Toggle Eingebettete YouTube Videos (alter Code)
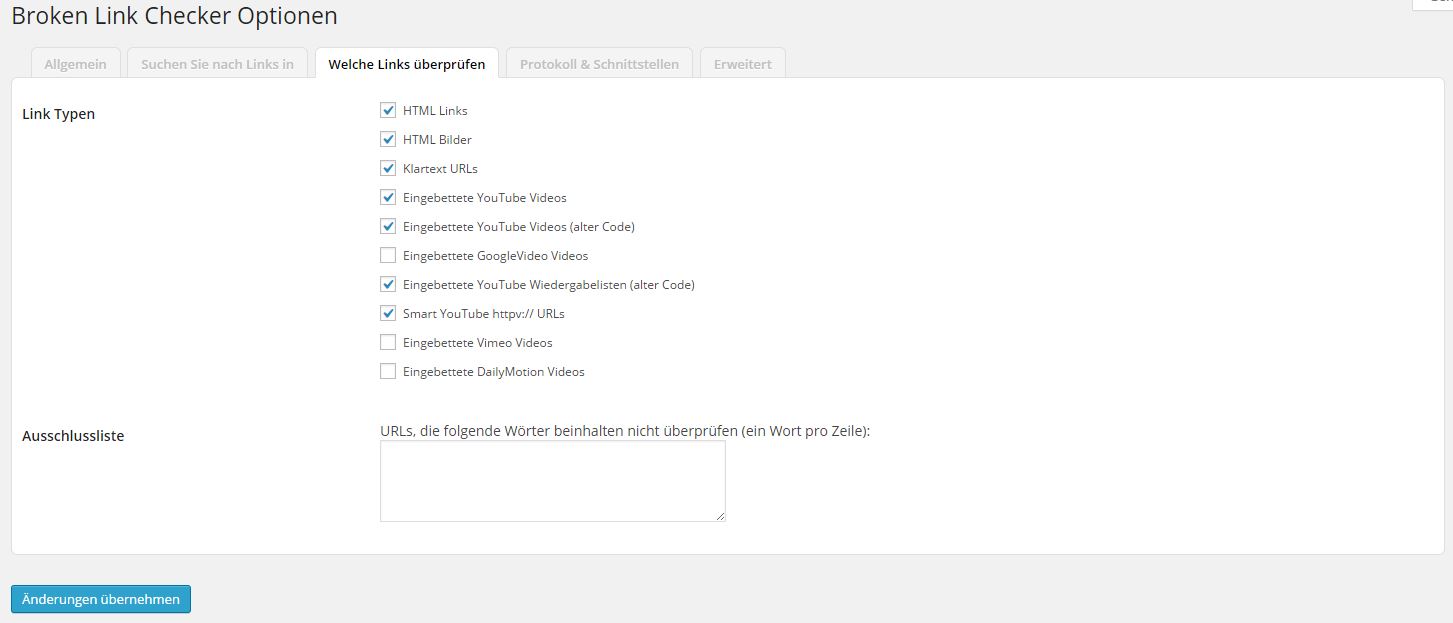Image resolution: width=1453 pixels, height=623 pixels. [388, 226]
